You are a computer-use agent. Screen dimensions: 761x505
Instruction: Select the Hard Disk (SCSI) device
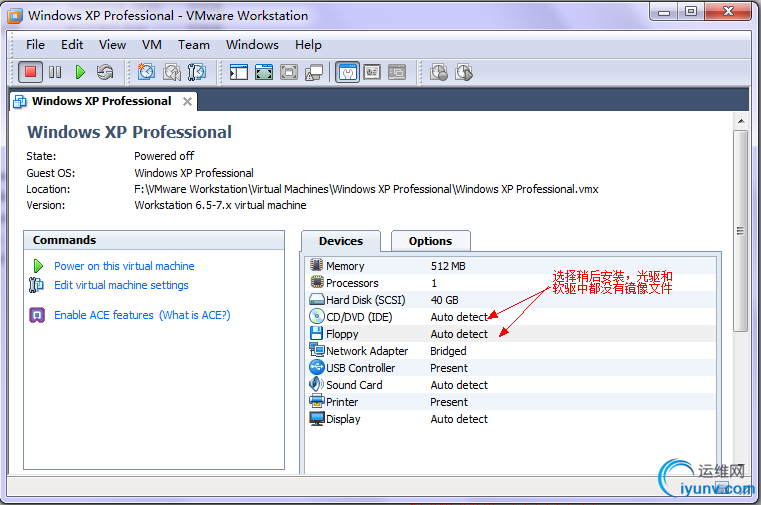364,300
